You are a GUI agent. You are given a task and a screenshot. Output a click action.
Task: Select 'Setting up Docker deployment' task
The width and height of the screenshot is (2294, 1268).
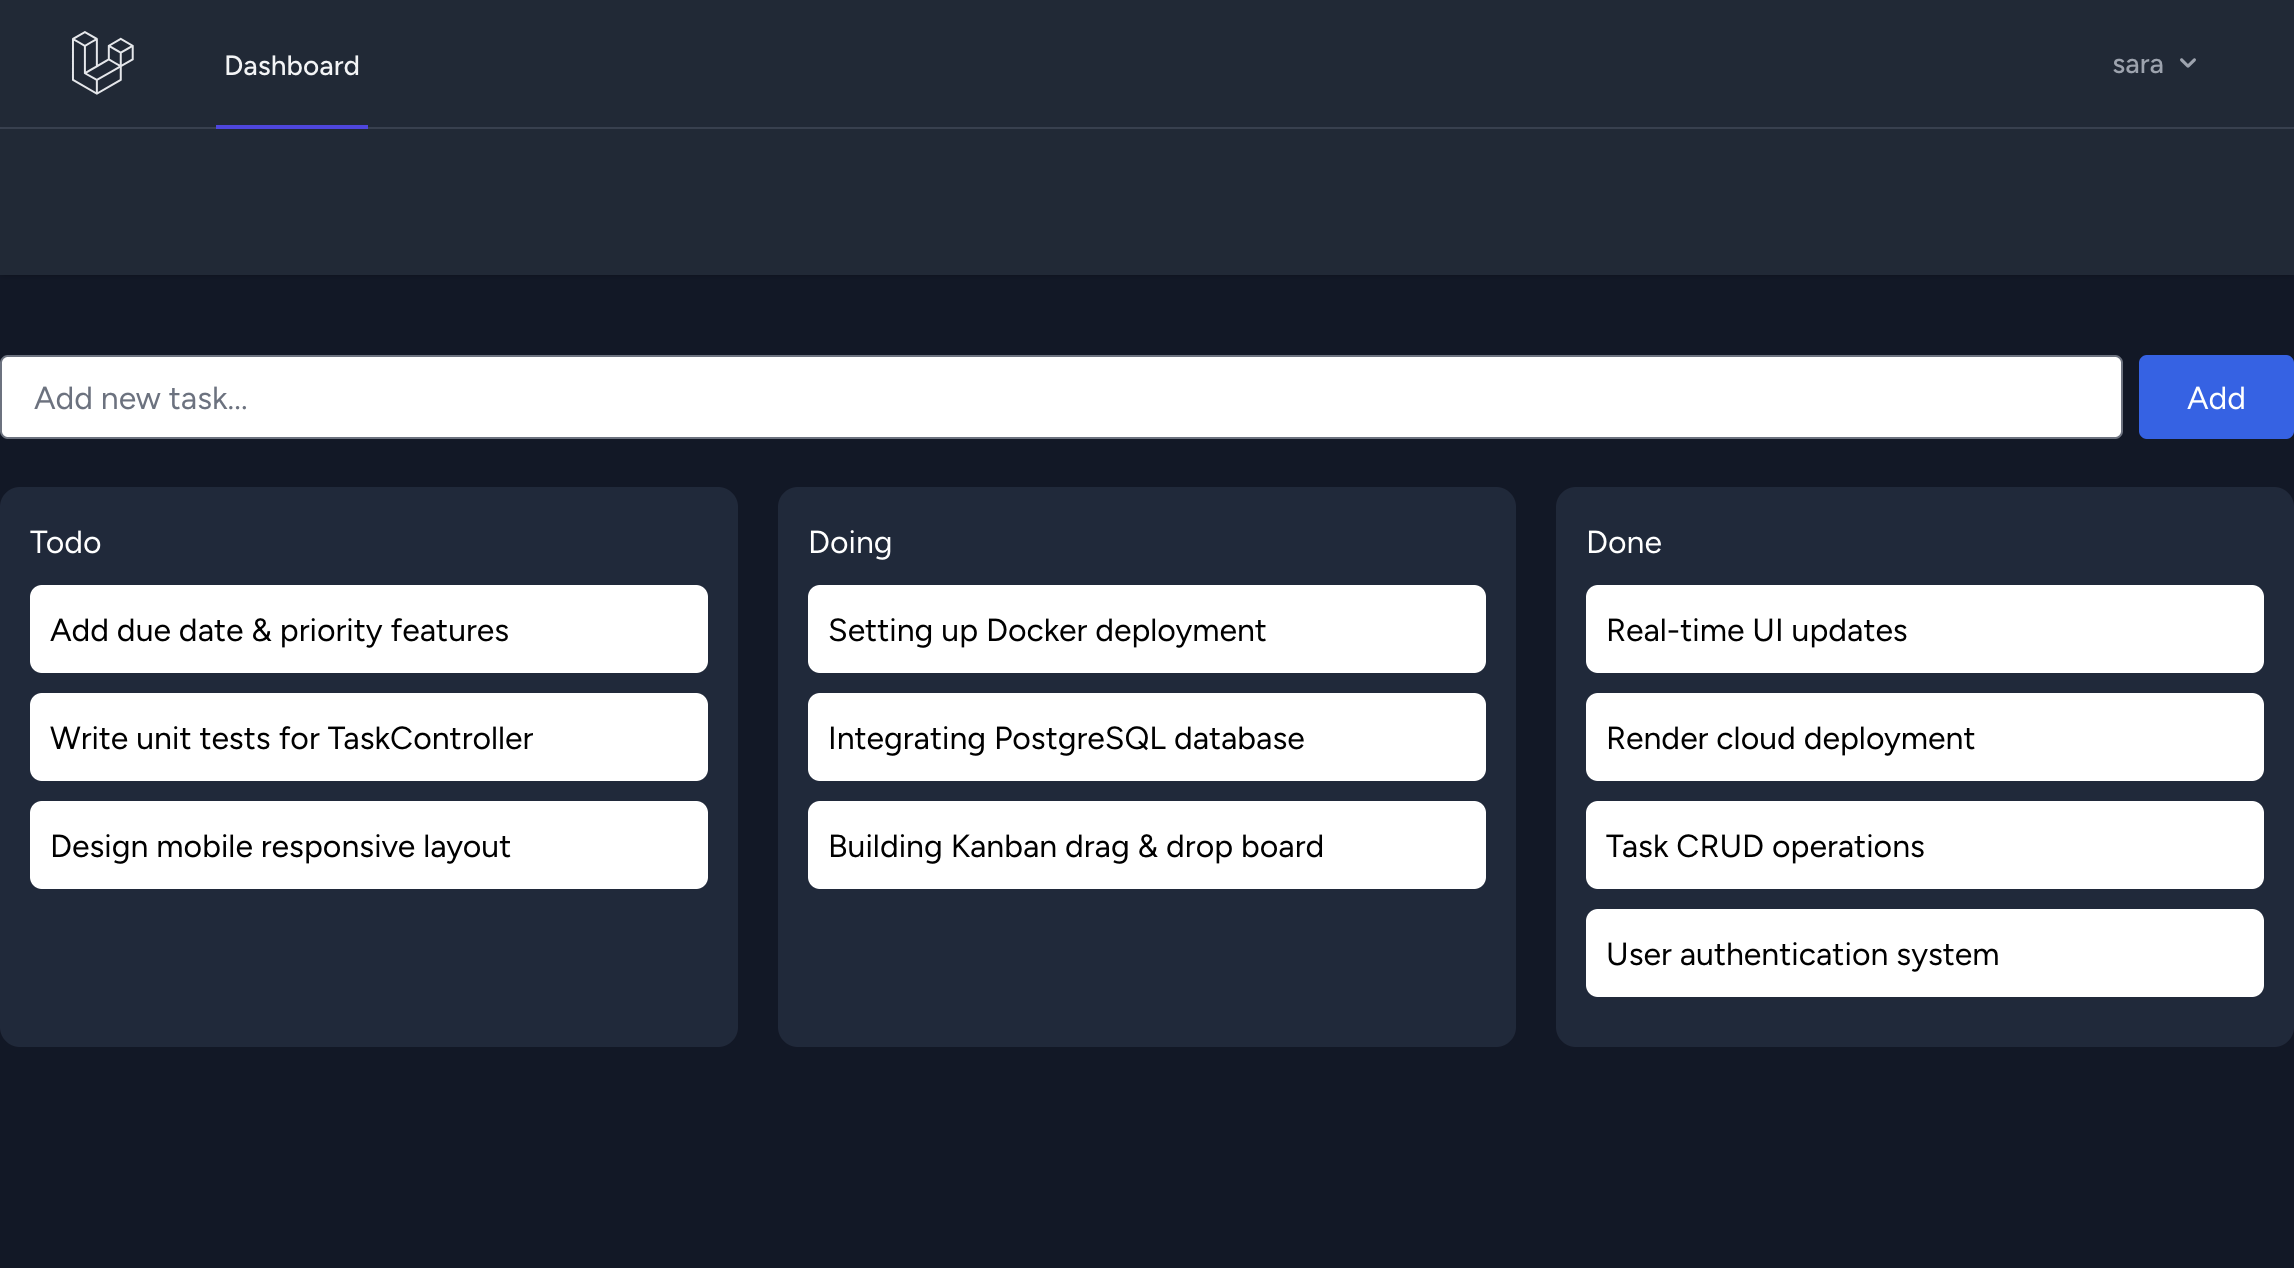coord(1146,629)
